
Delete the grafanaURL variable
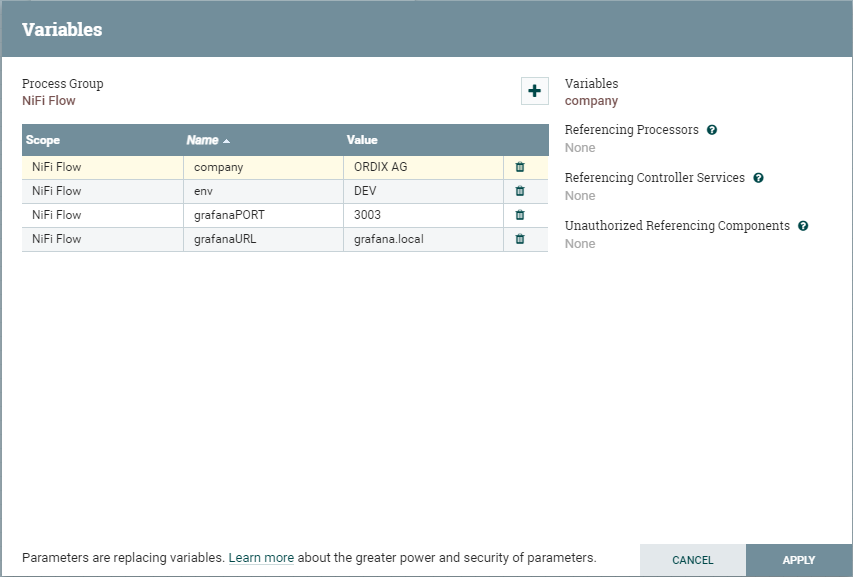click(x=520, y=239)
